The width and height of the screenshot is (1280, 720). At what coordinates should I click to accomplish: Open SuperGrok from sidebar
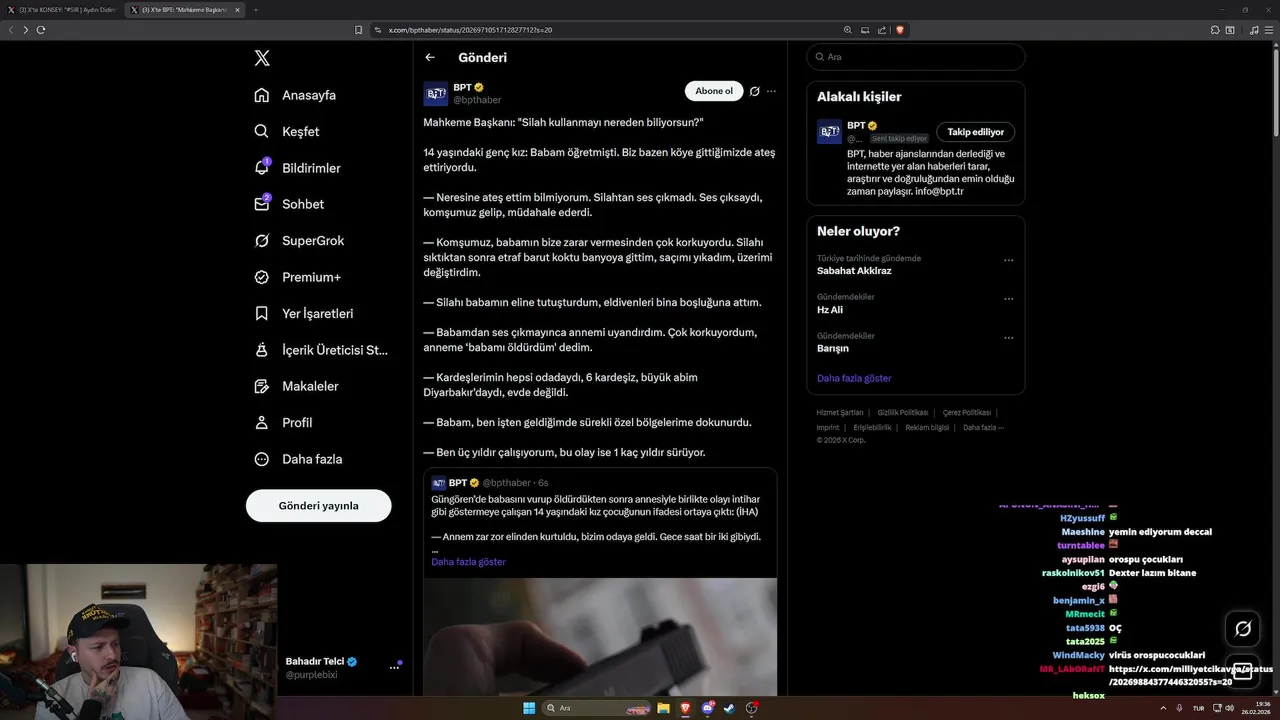[299, 241]
